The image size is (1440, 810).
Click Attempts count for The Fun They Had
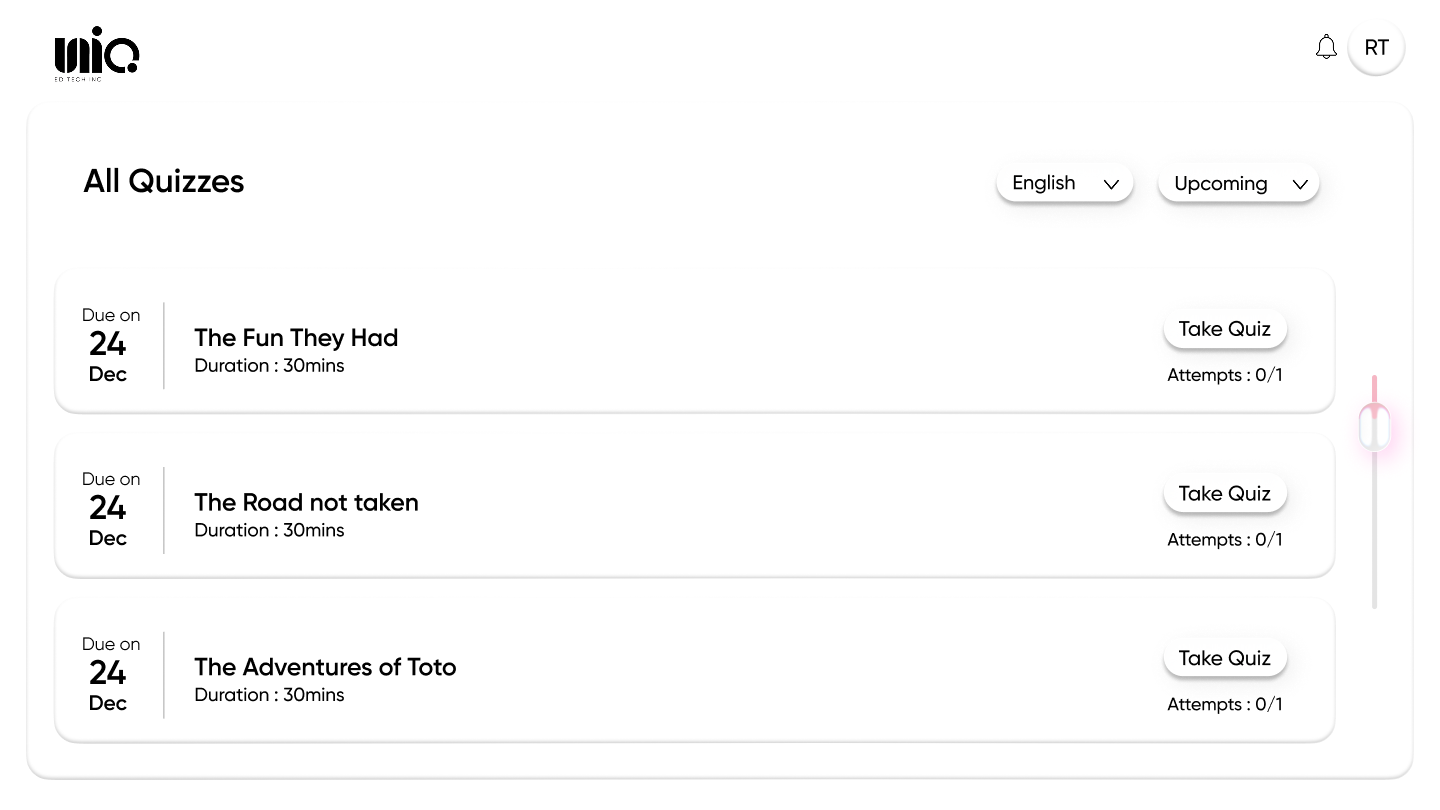[1224, 376]
